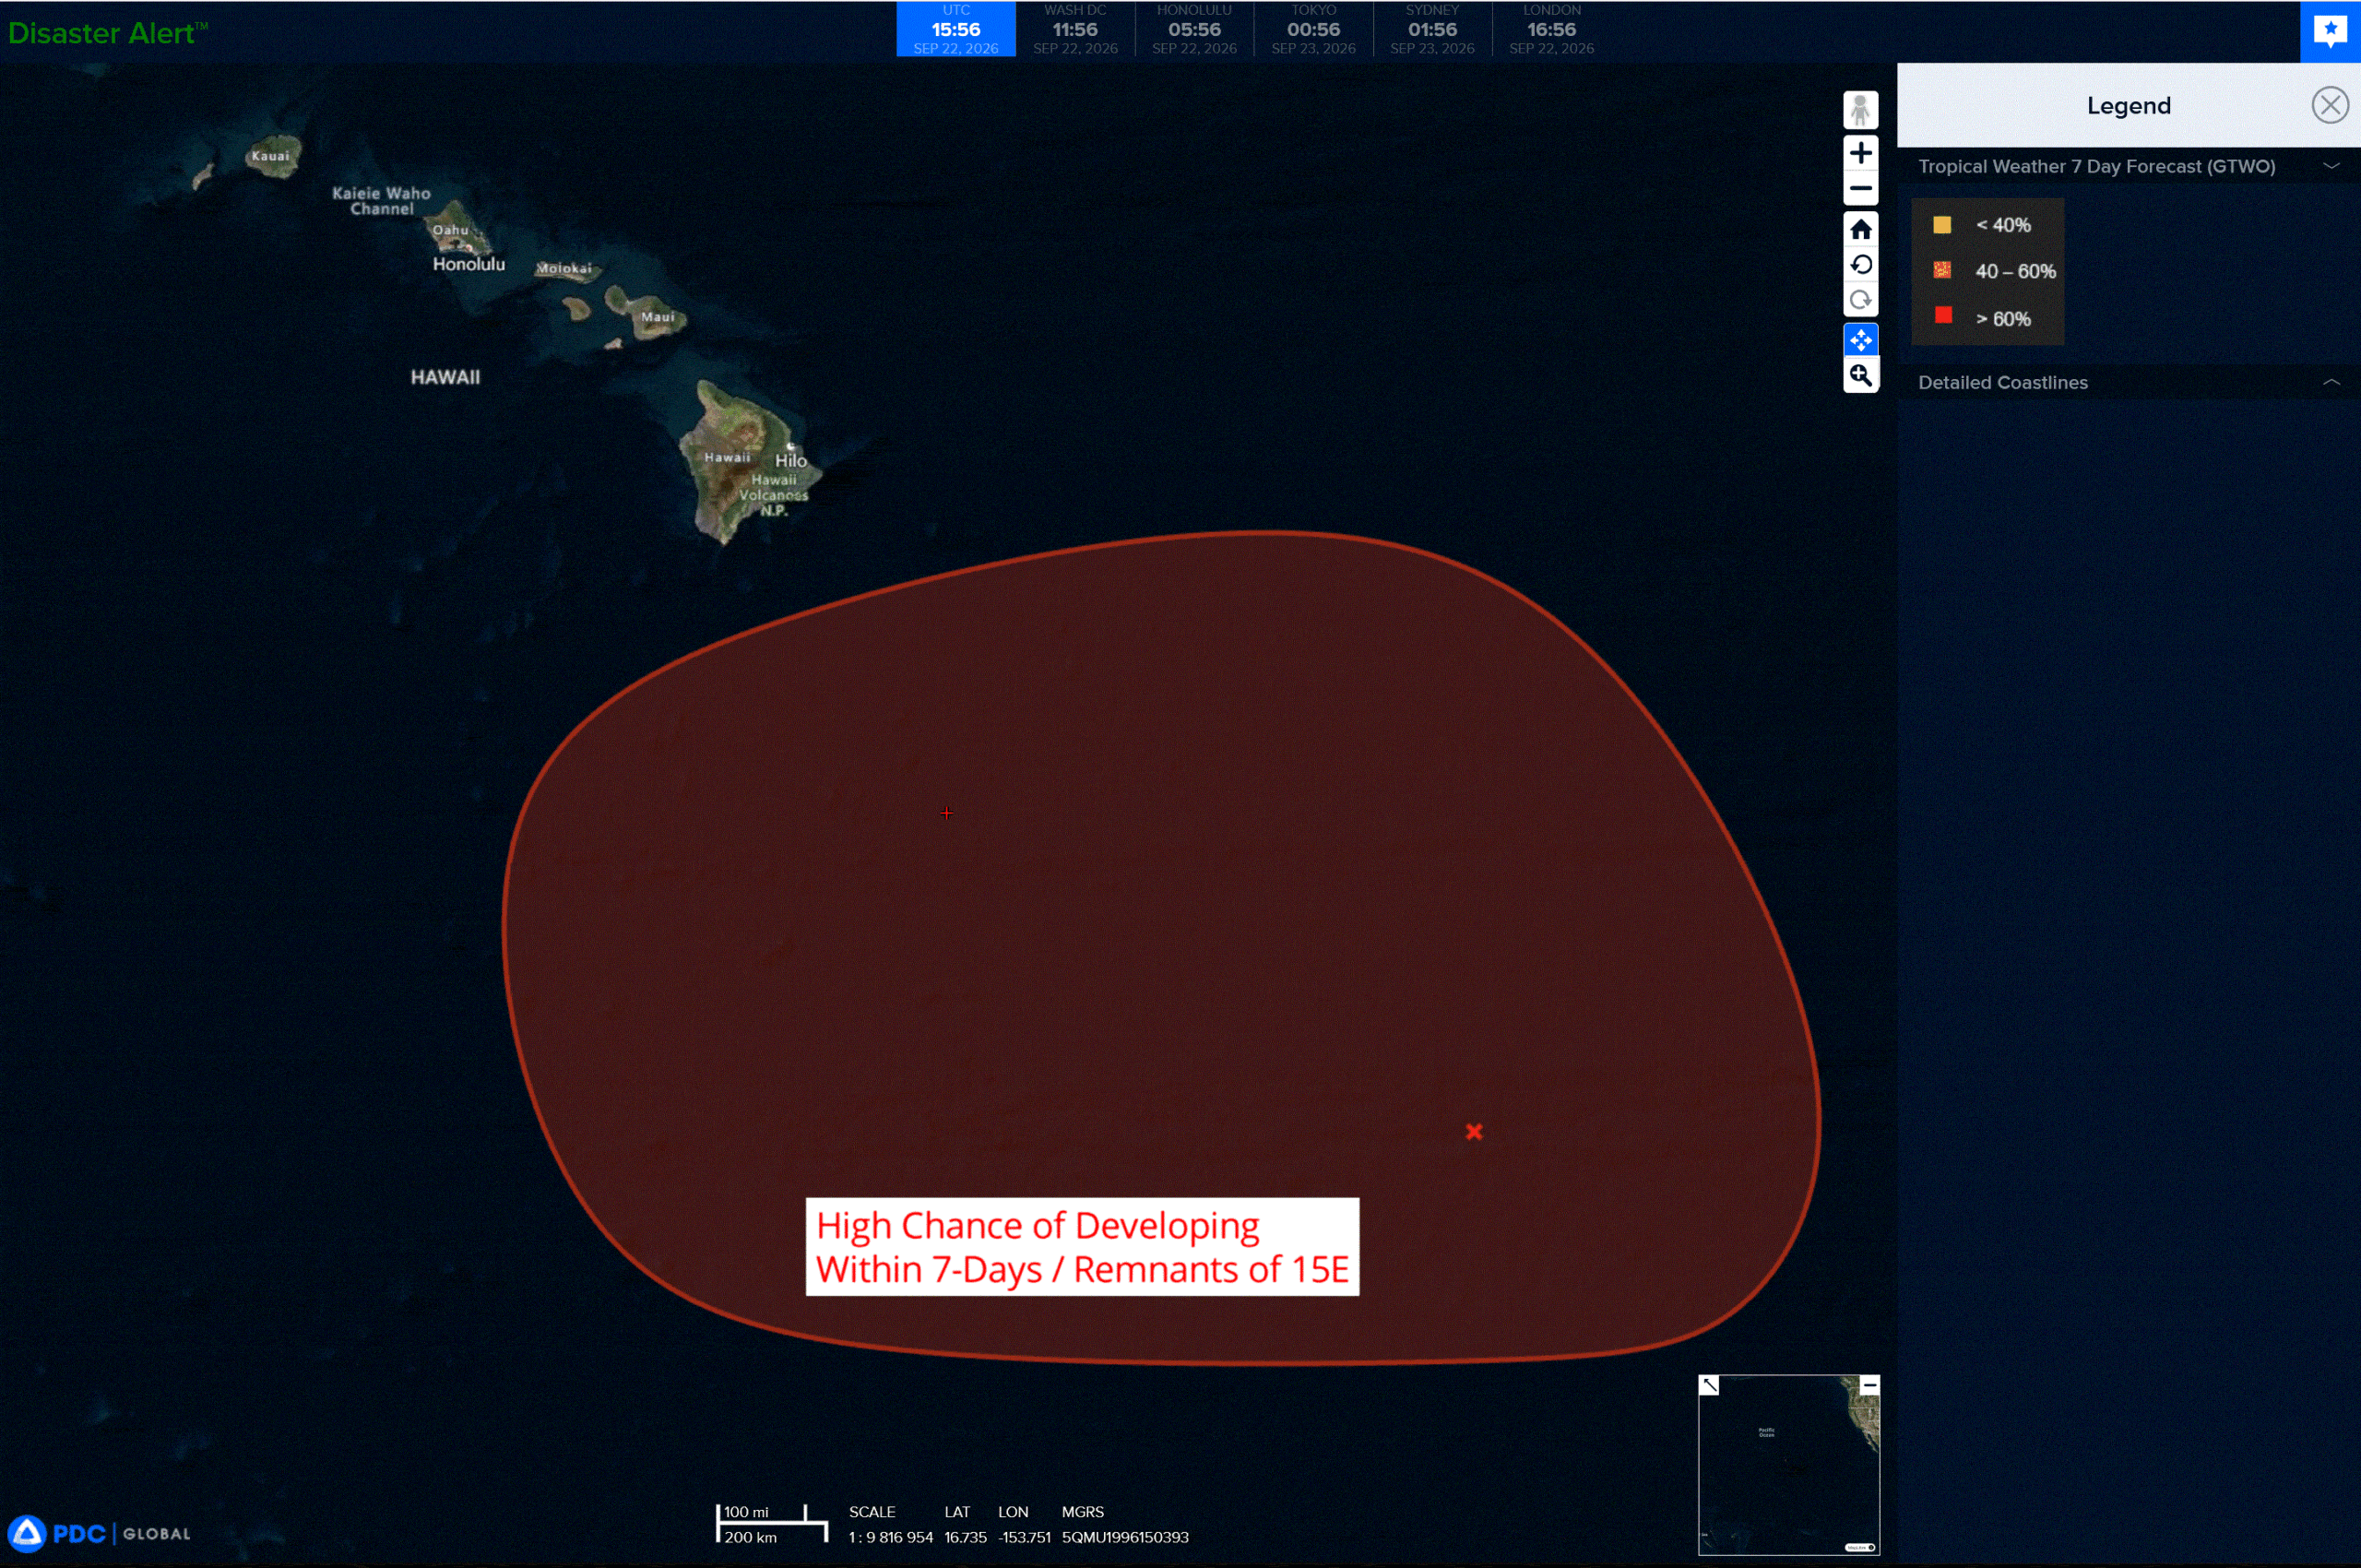The width and height of the screenshot is (2361, 1568).
Task: Go to next map extent
Action: tap(1860, 300)
